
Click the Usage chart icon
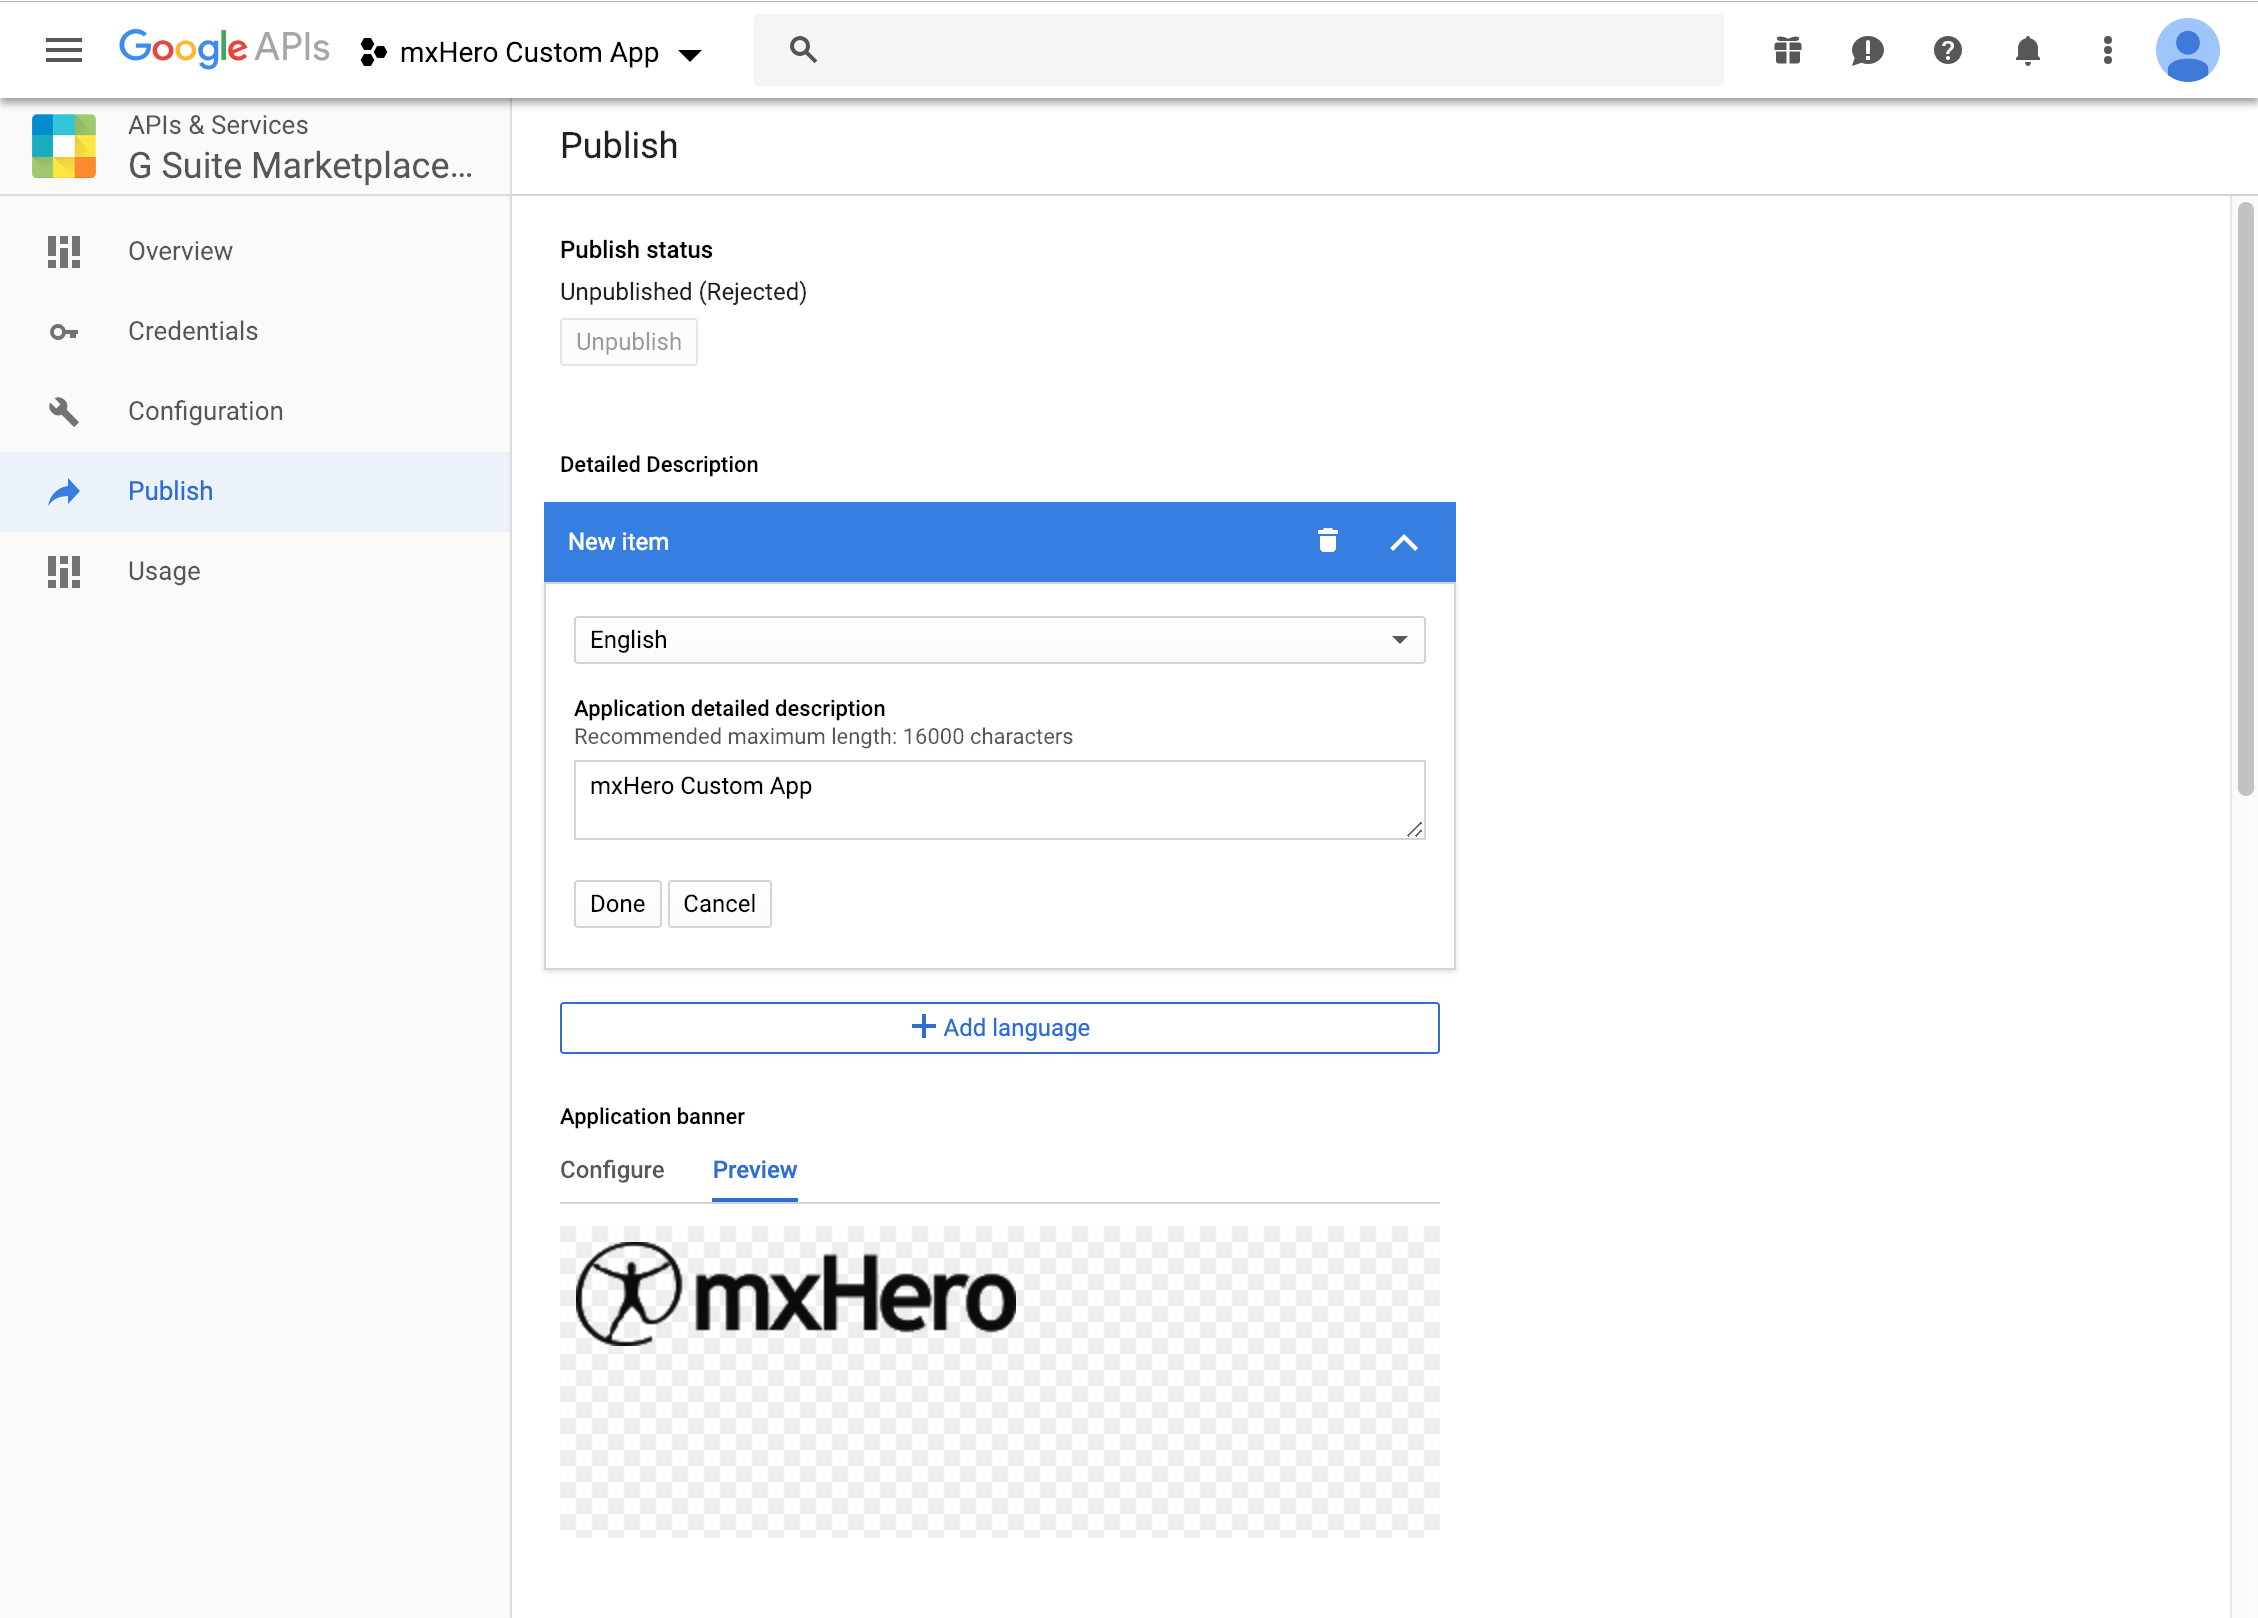(x=64, y=571)
